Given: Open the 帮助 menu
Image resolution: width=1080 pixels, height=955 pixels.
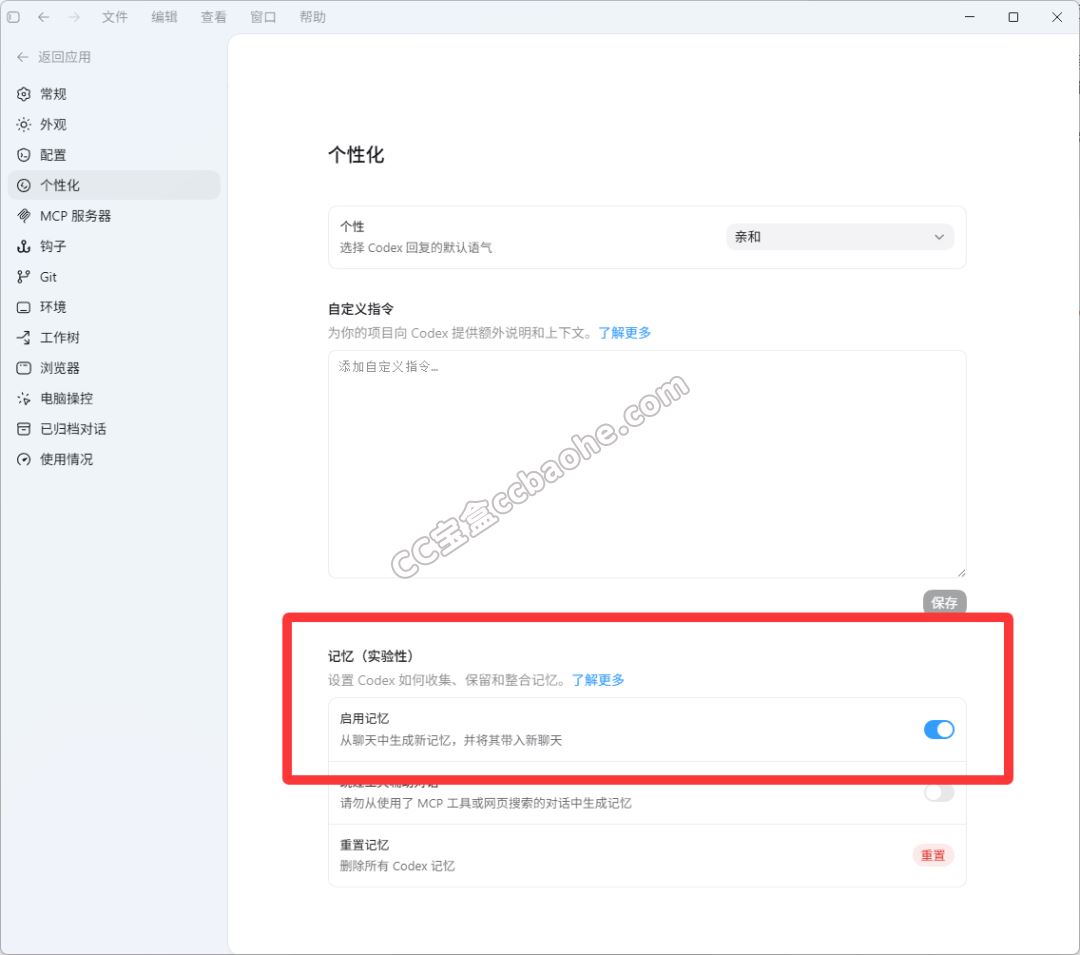Looking at the screenshot, I should (312, 17).
